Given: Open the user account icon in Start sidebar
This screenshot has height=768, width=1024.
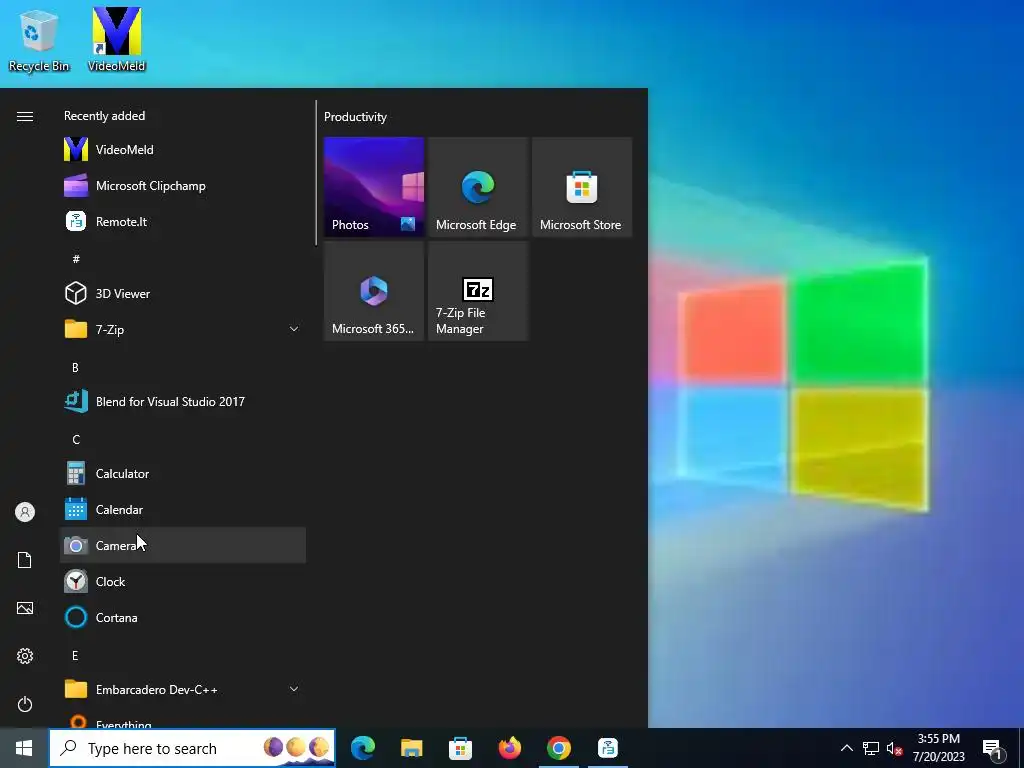Looking at the screenshot, I should (25, 512).
